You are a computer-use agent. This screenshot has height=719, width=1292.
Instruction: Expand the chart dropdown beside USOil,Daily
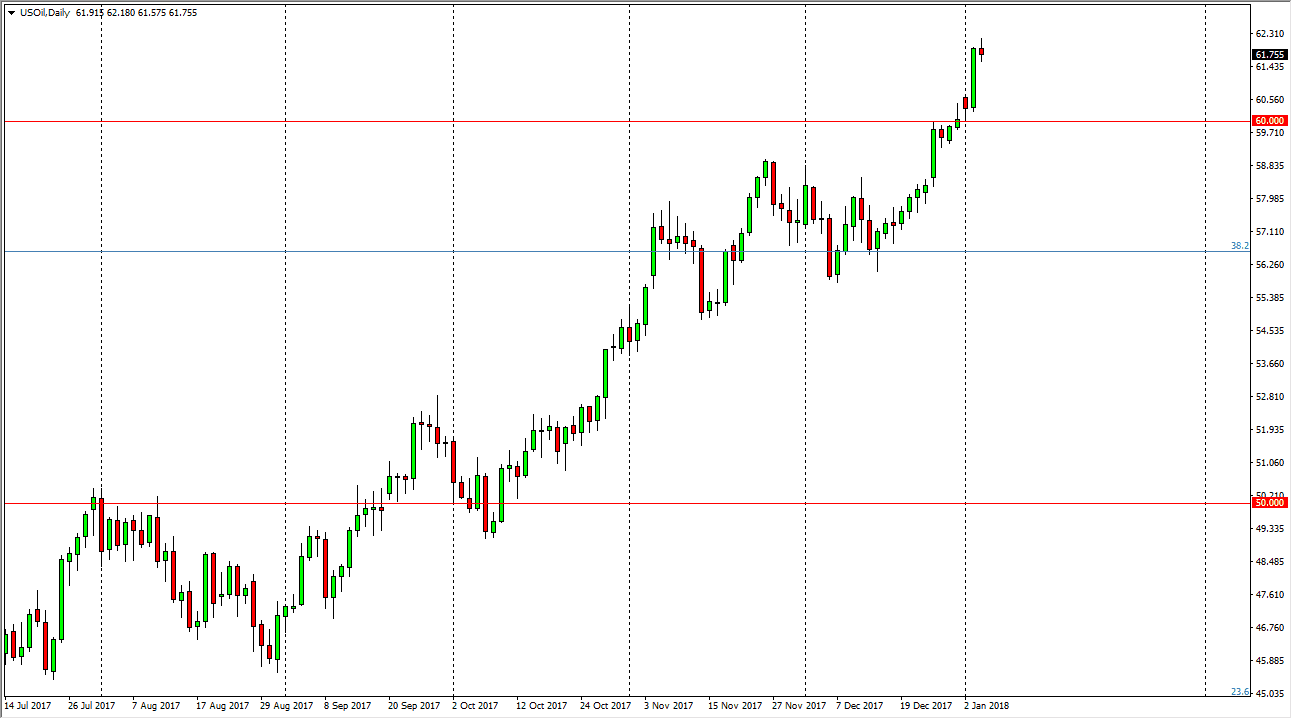10,13
